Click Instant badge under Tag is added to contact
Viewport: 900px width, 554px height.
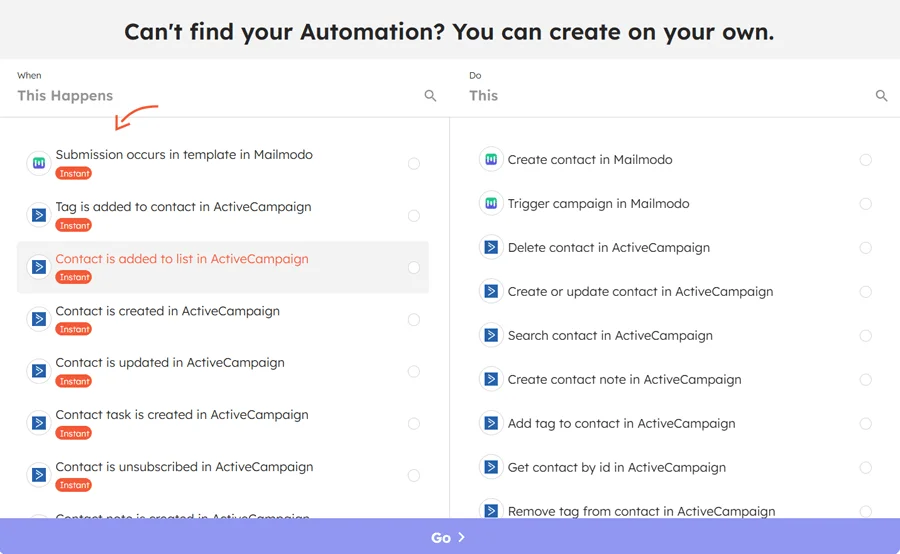coord(73,226)
